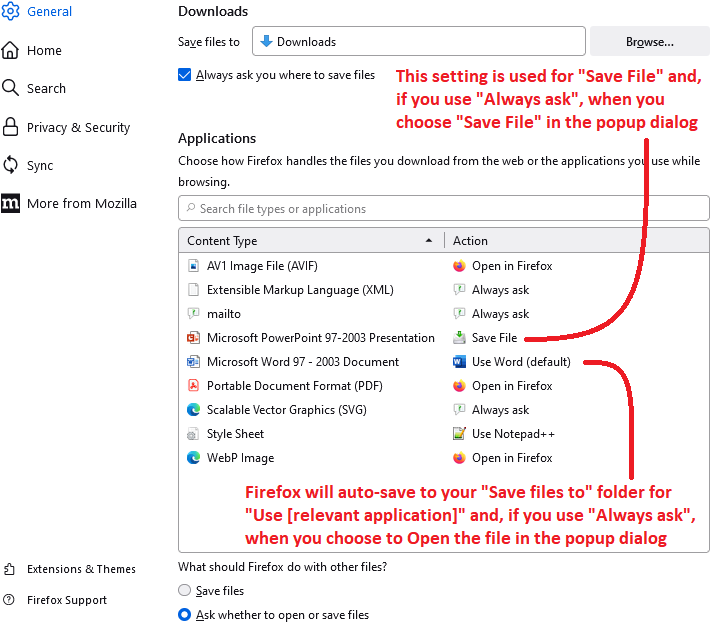Open Firefox Support link
Image resolution: width=712 pixels, height=625 pixels.
point(67,600)
